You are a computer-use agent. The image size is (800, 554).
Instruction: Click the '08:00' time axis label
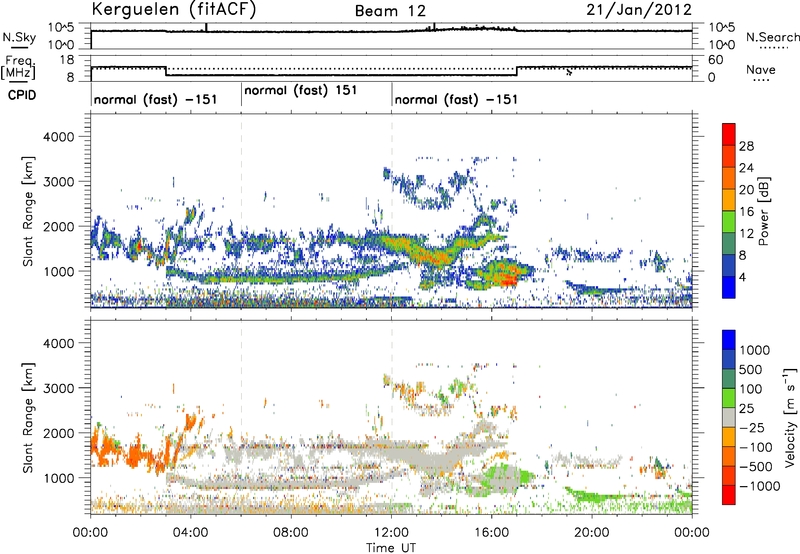[x=291, y=533]
